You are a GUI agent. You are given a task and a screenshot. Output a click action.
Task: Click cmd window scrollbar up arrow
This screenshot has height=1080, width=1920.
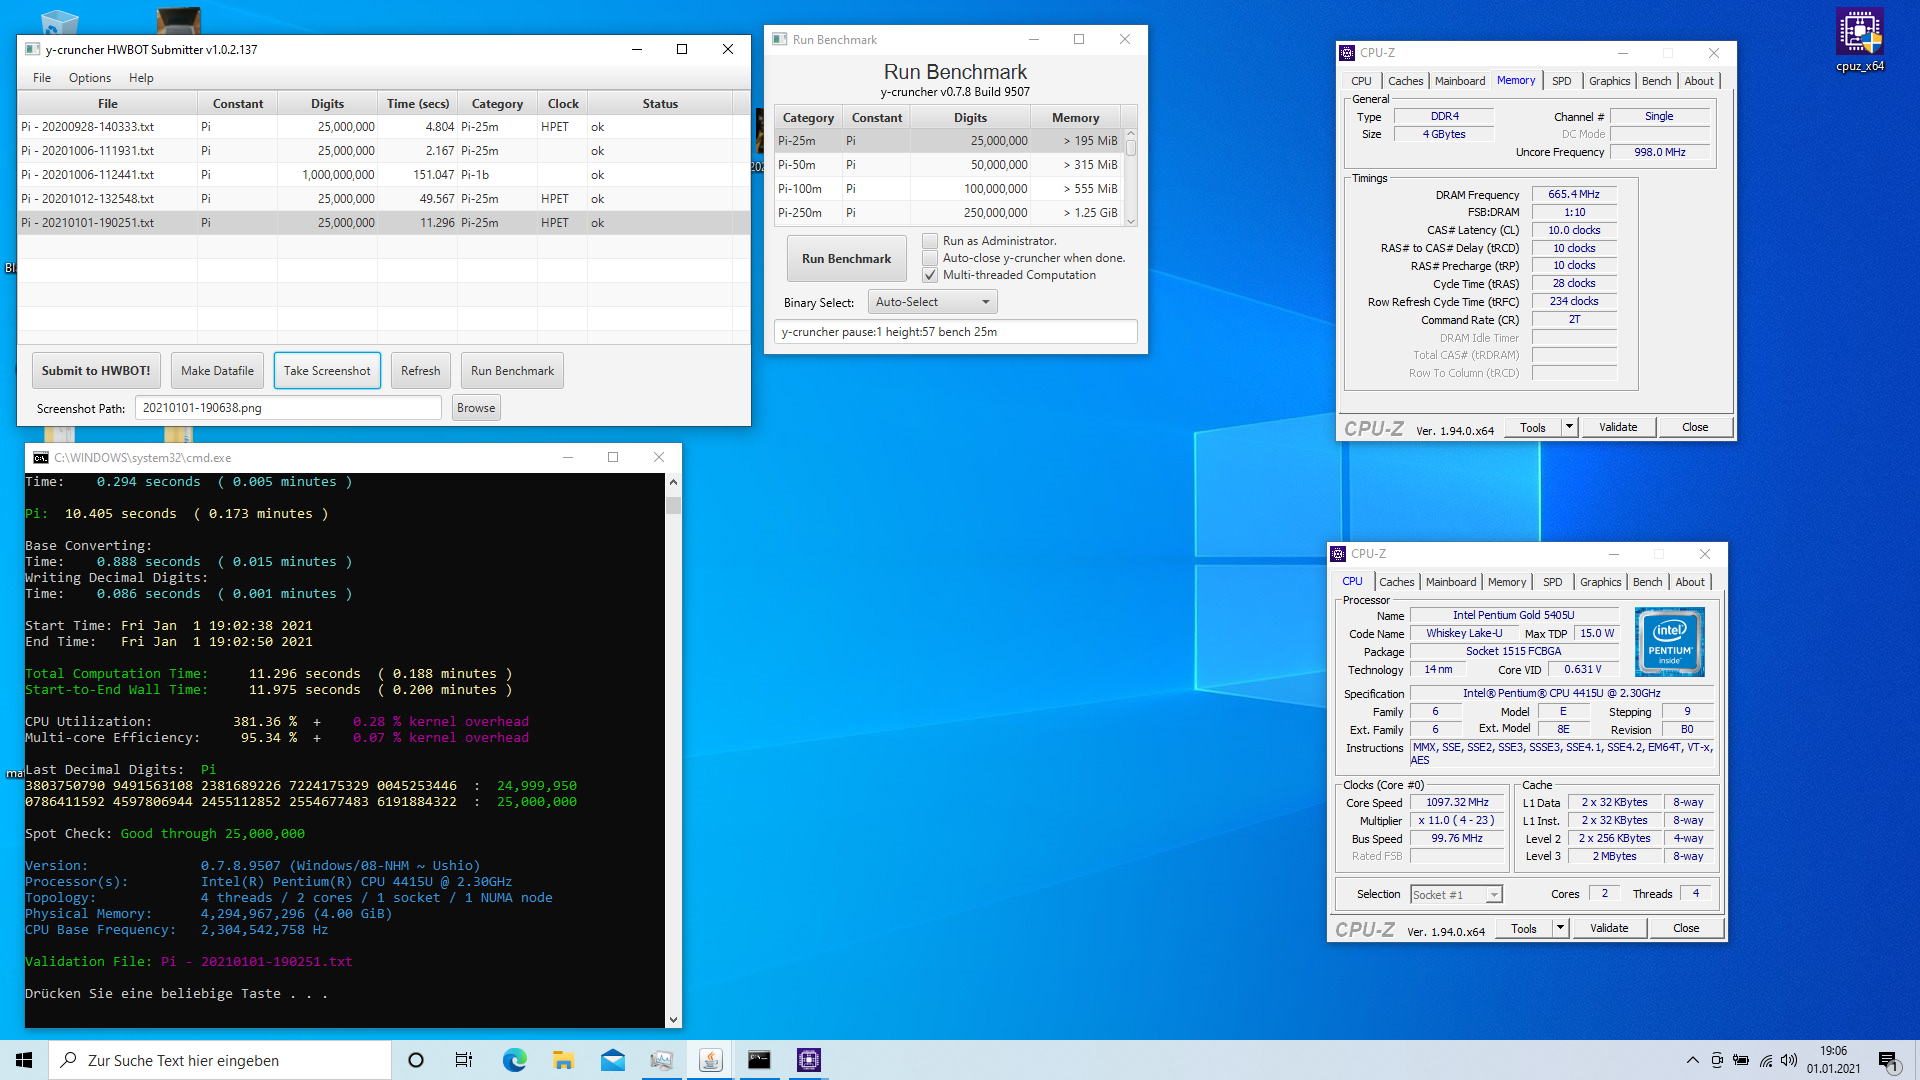(x=673, y=482)
